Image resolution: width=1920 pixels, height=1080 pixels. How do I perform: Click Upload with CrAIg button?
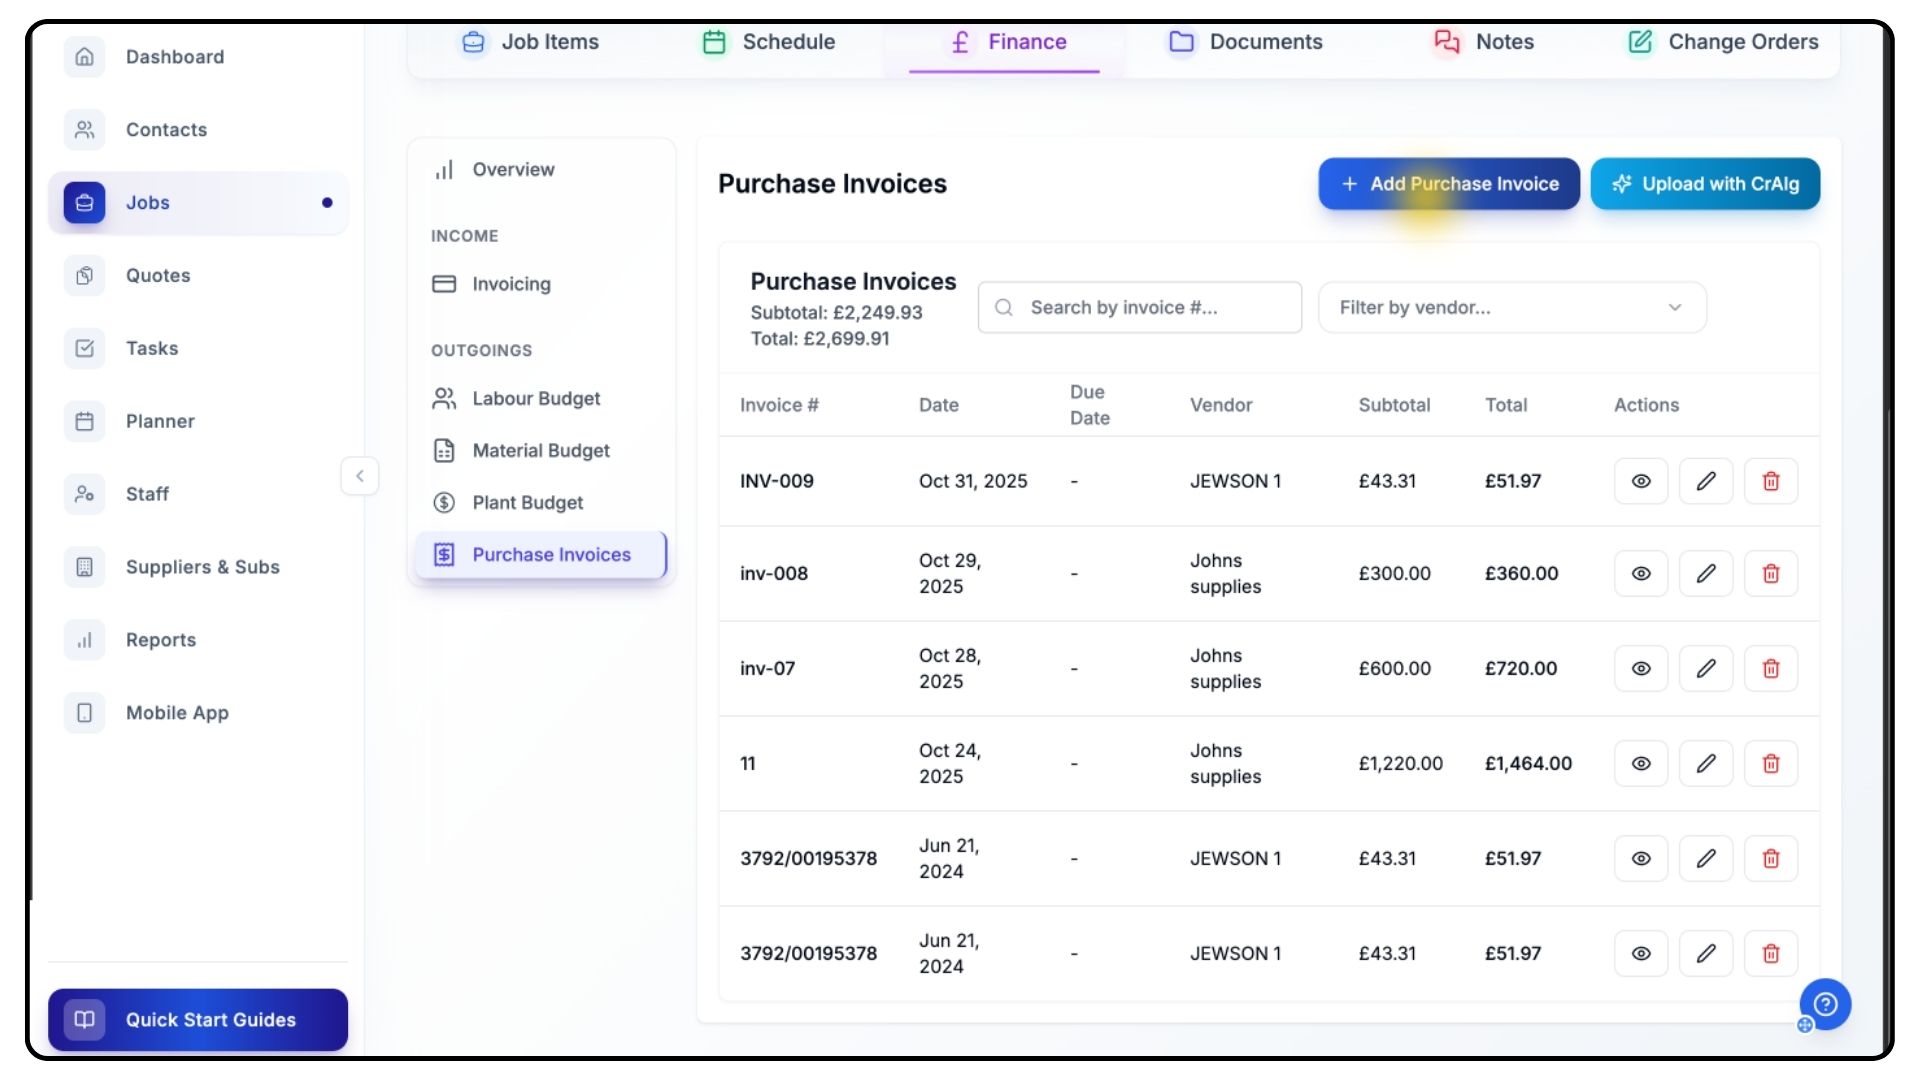[1704, 184]
